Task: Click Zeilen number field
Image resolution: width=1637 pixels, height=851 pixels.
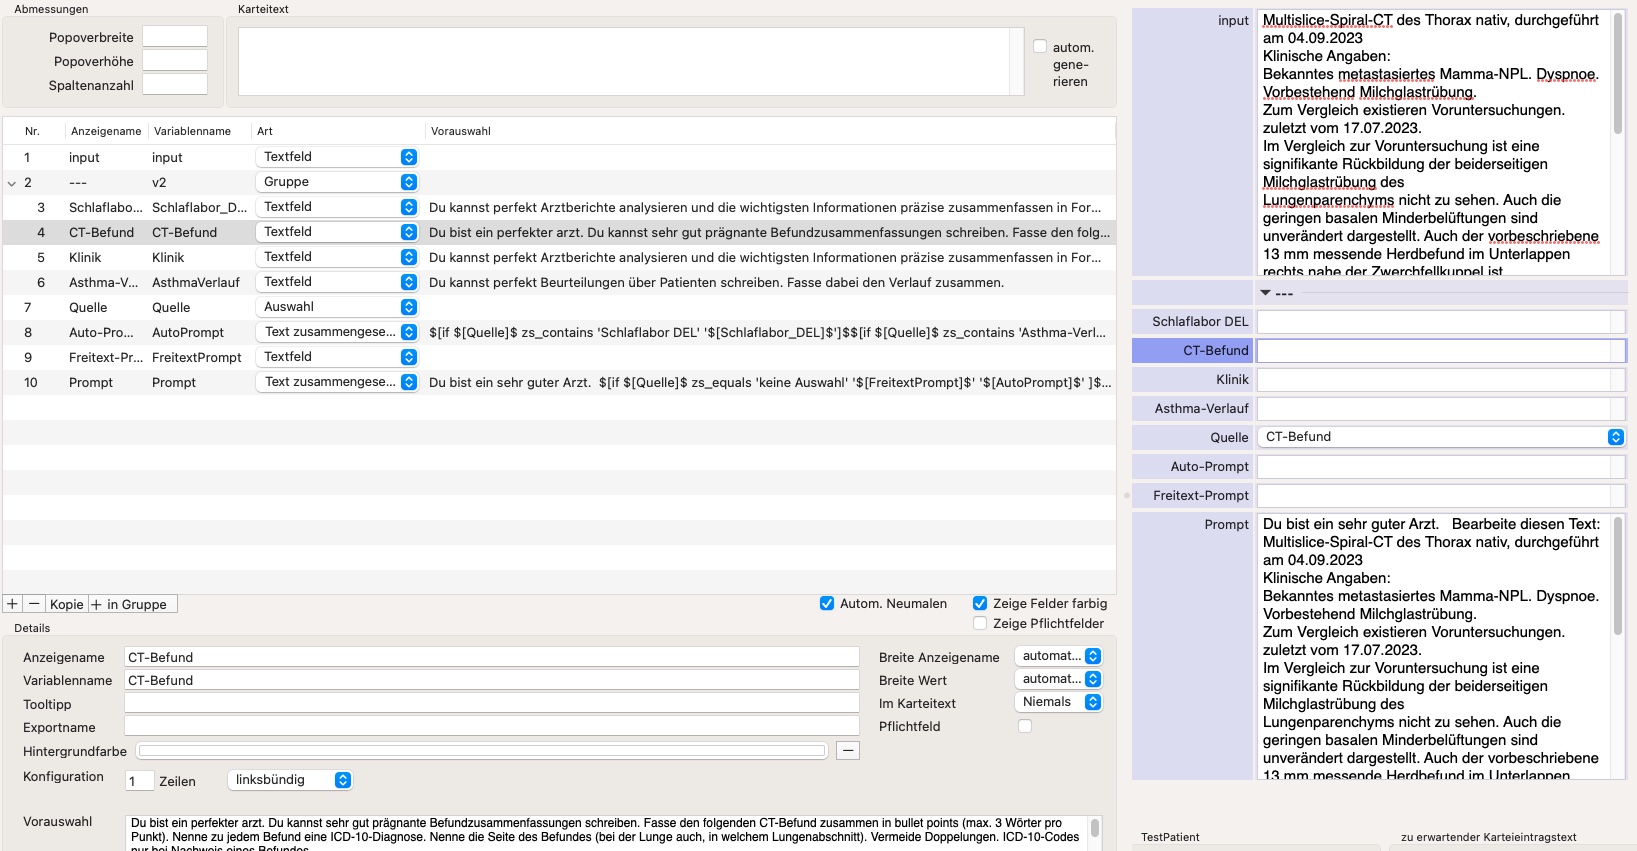Action: click(140, 781)
